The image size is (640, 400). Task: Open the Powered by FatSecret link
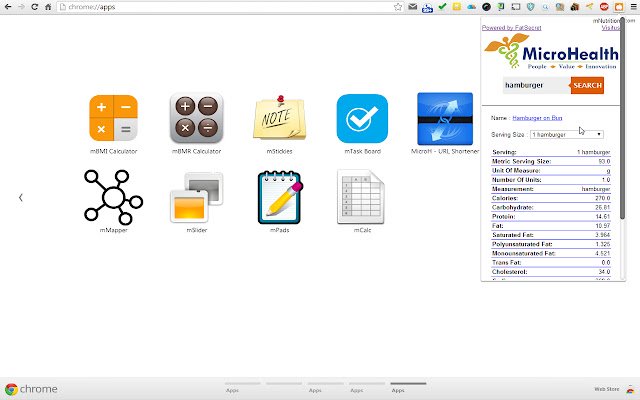(x=511, y=28)
